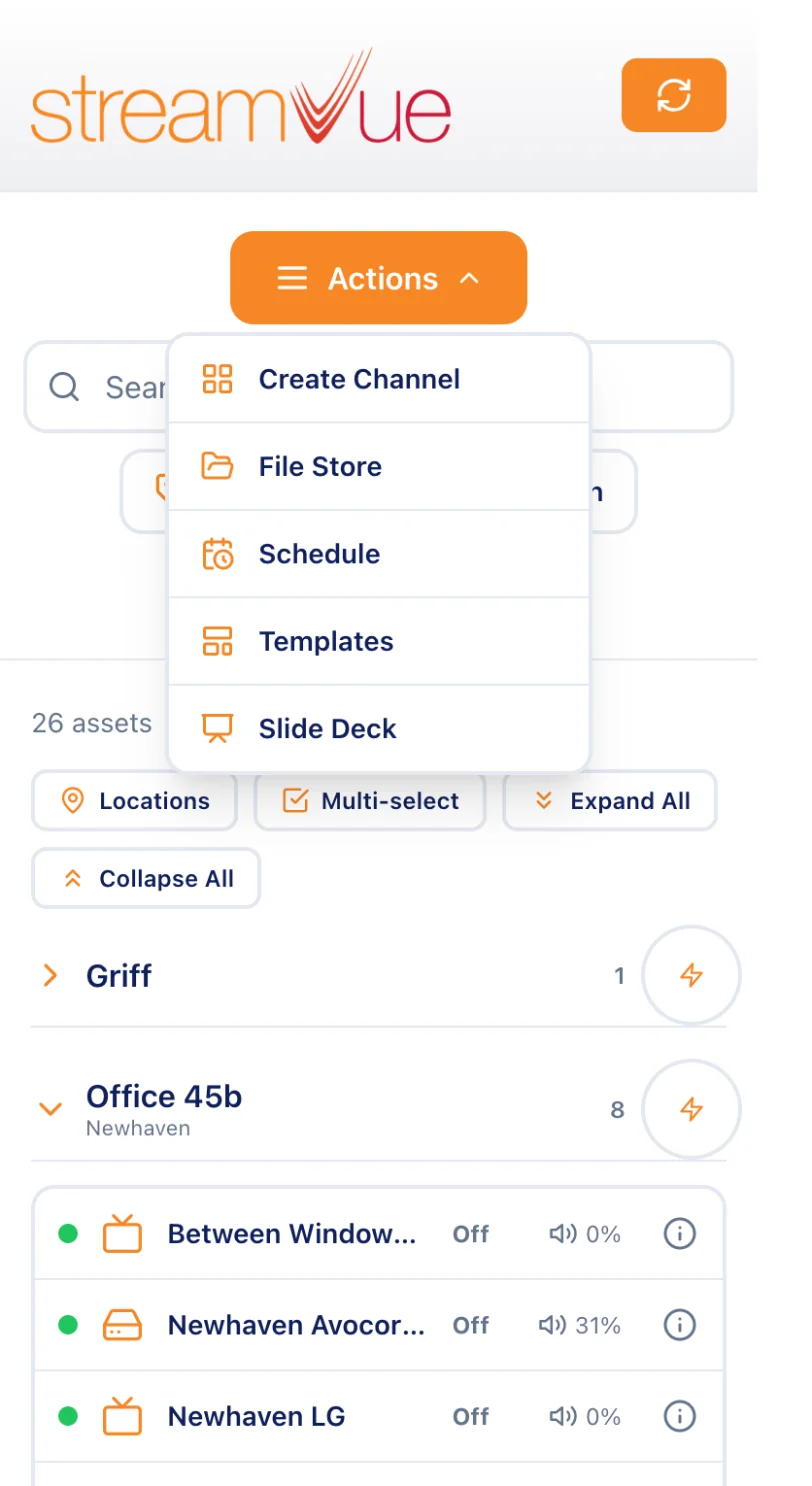
Task: Click the Locations pin icon
Action: pos(72,801)
